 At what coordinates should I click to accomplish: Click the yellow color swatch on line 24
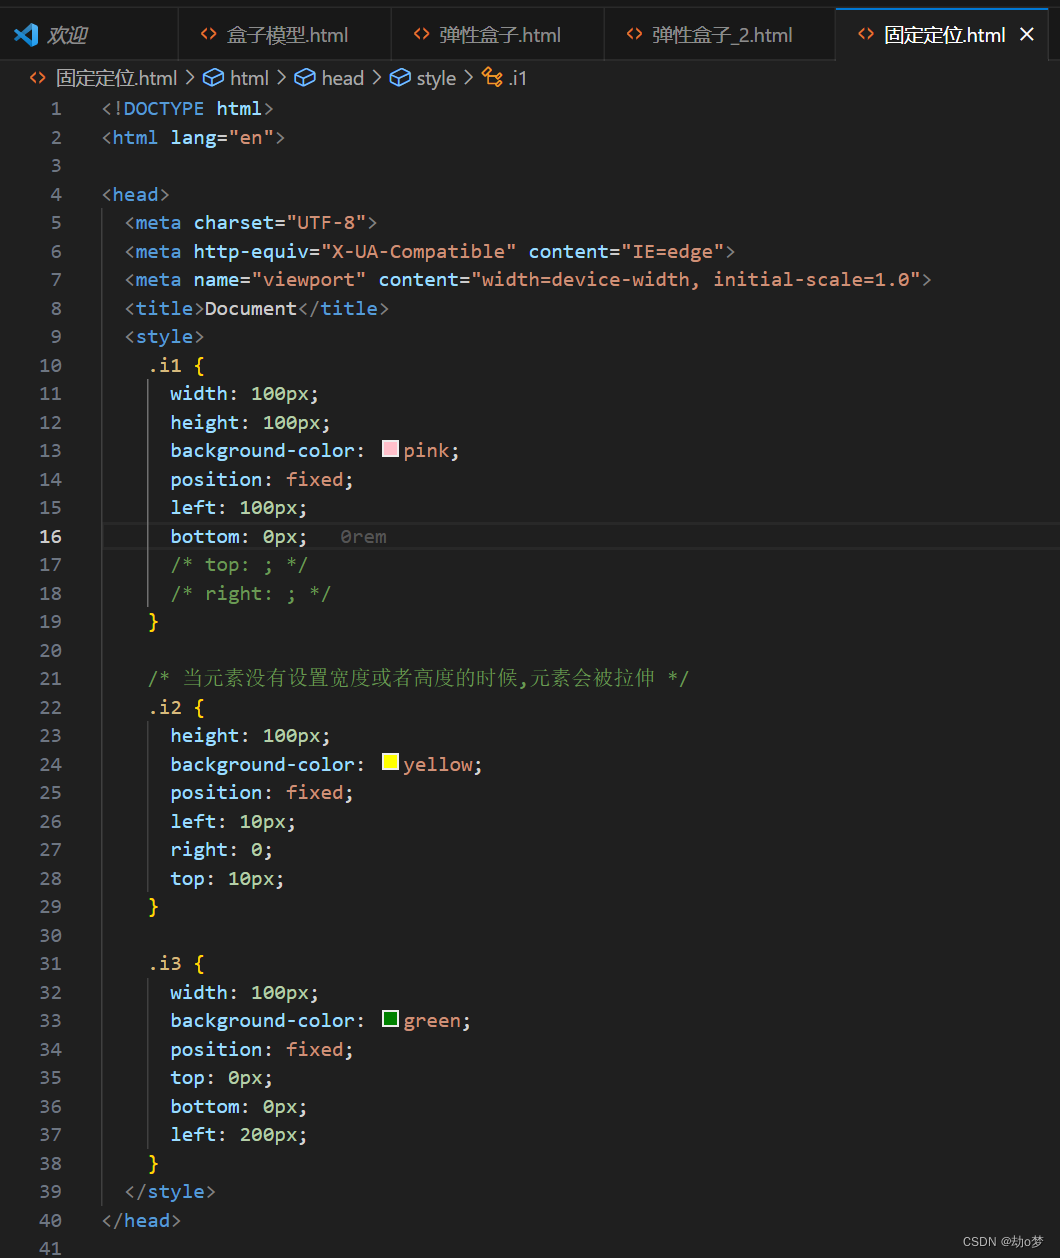(390, 761)
